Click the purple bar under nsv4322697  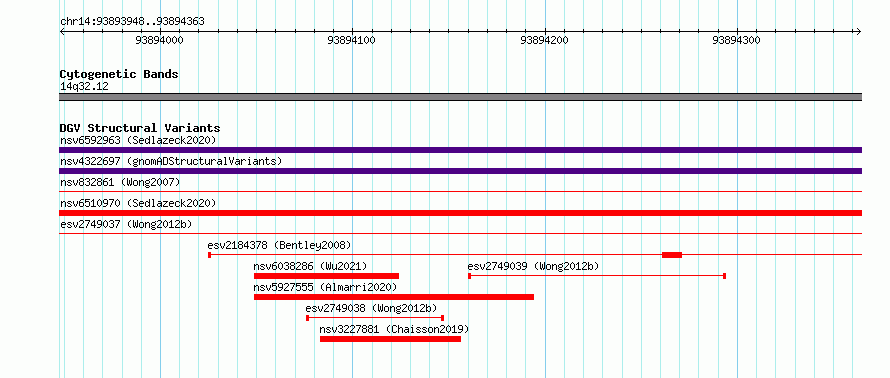pos(460,171)
